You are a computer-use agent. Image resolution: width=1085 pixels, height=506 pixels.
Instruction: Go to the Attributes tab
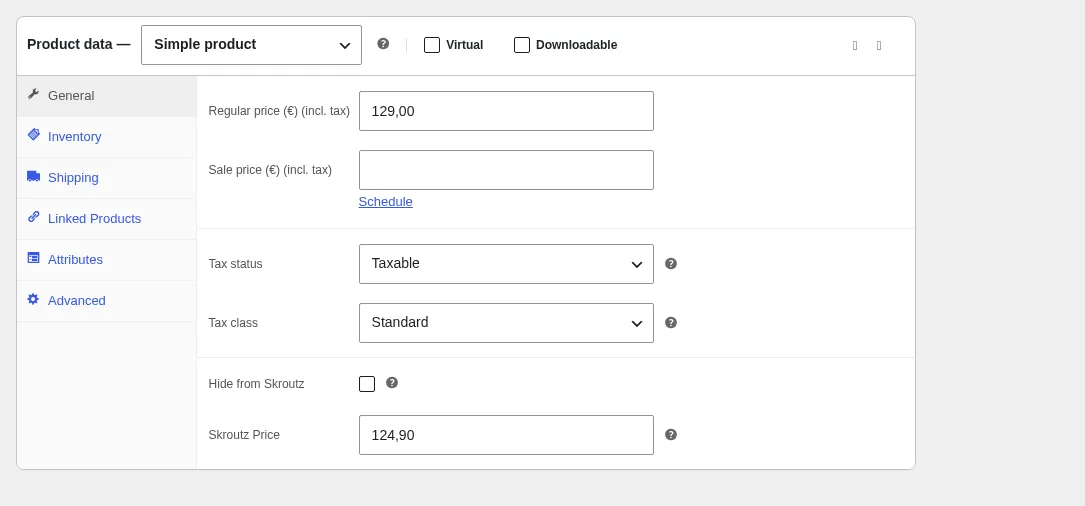[x=107, y=260]
